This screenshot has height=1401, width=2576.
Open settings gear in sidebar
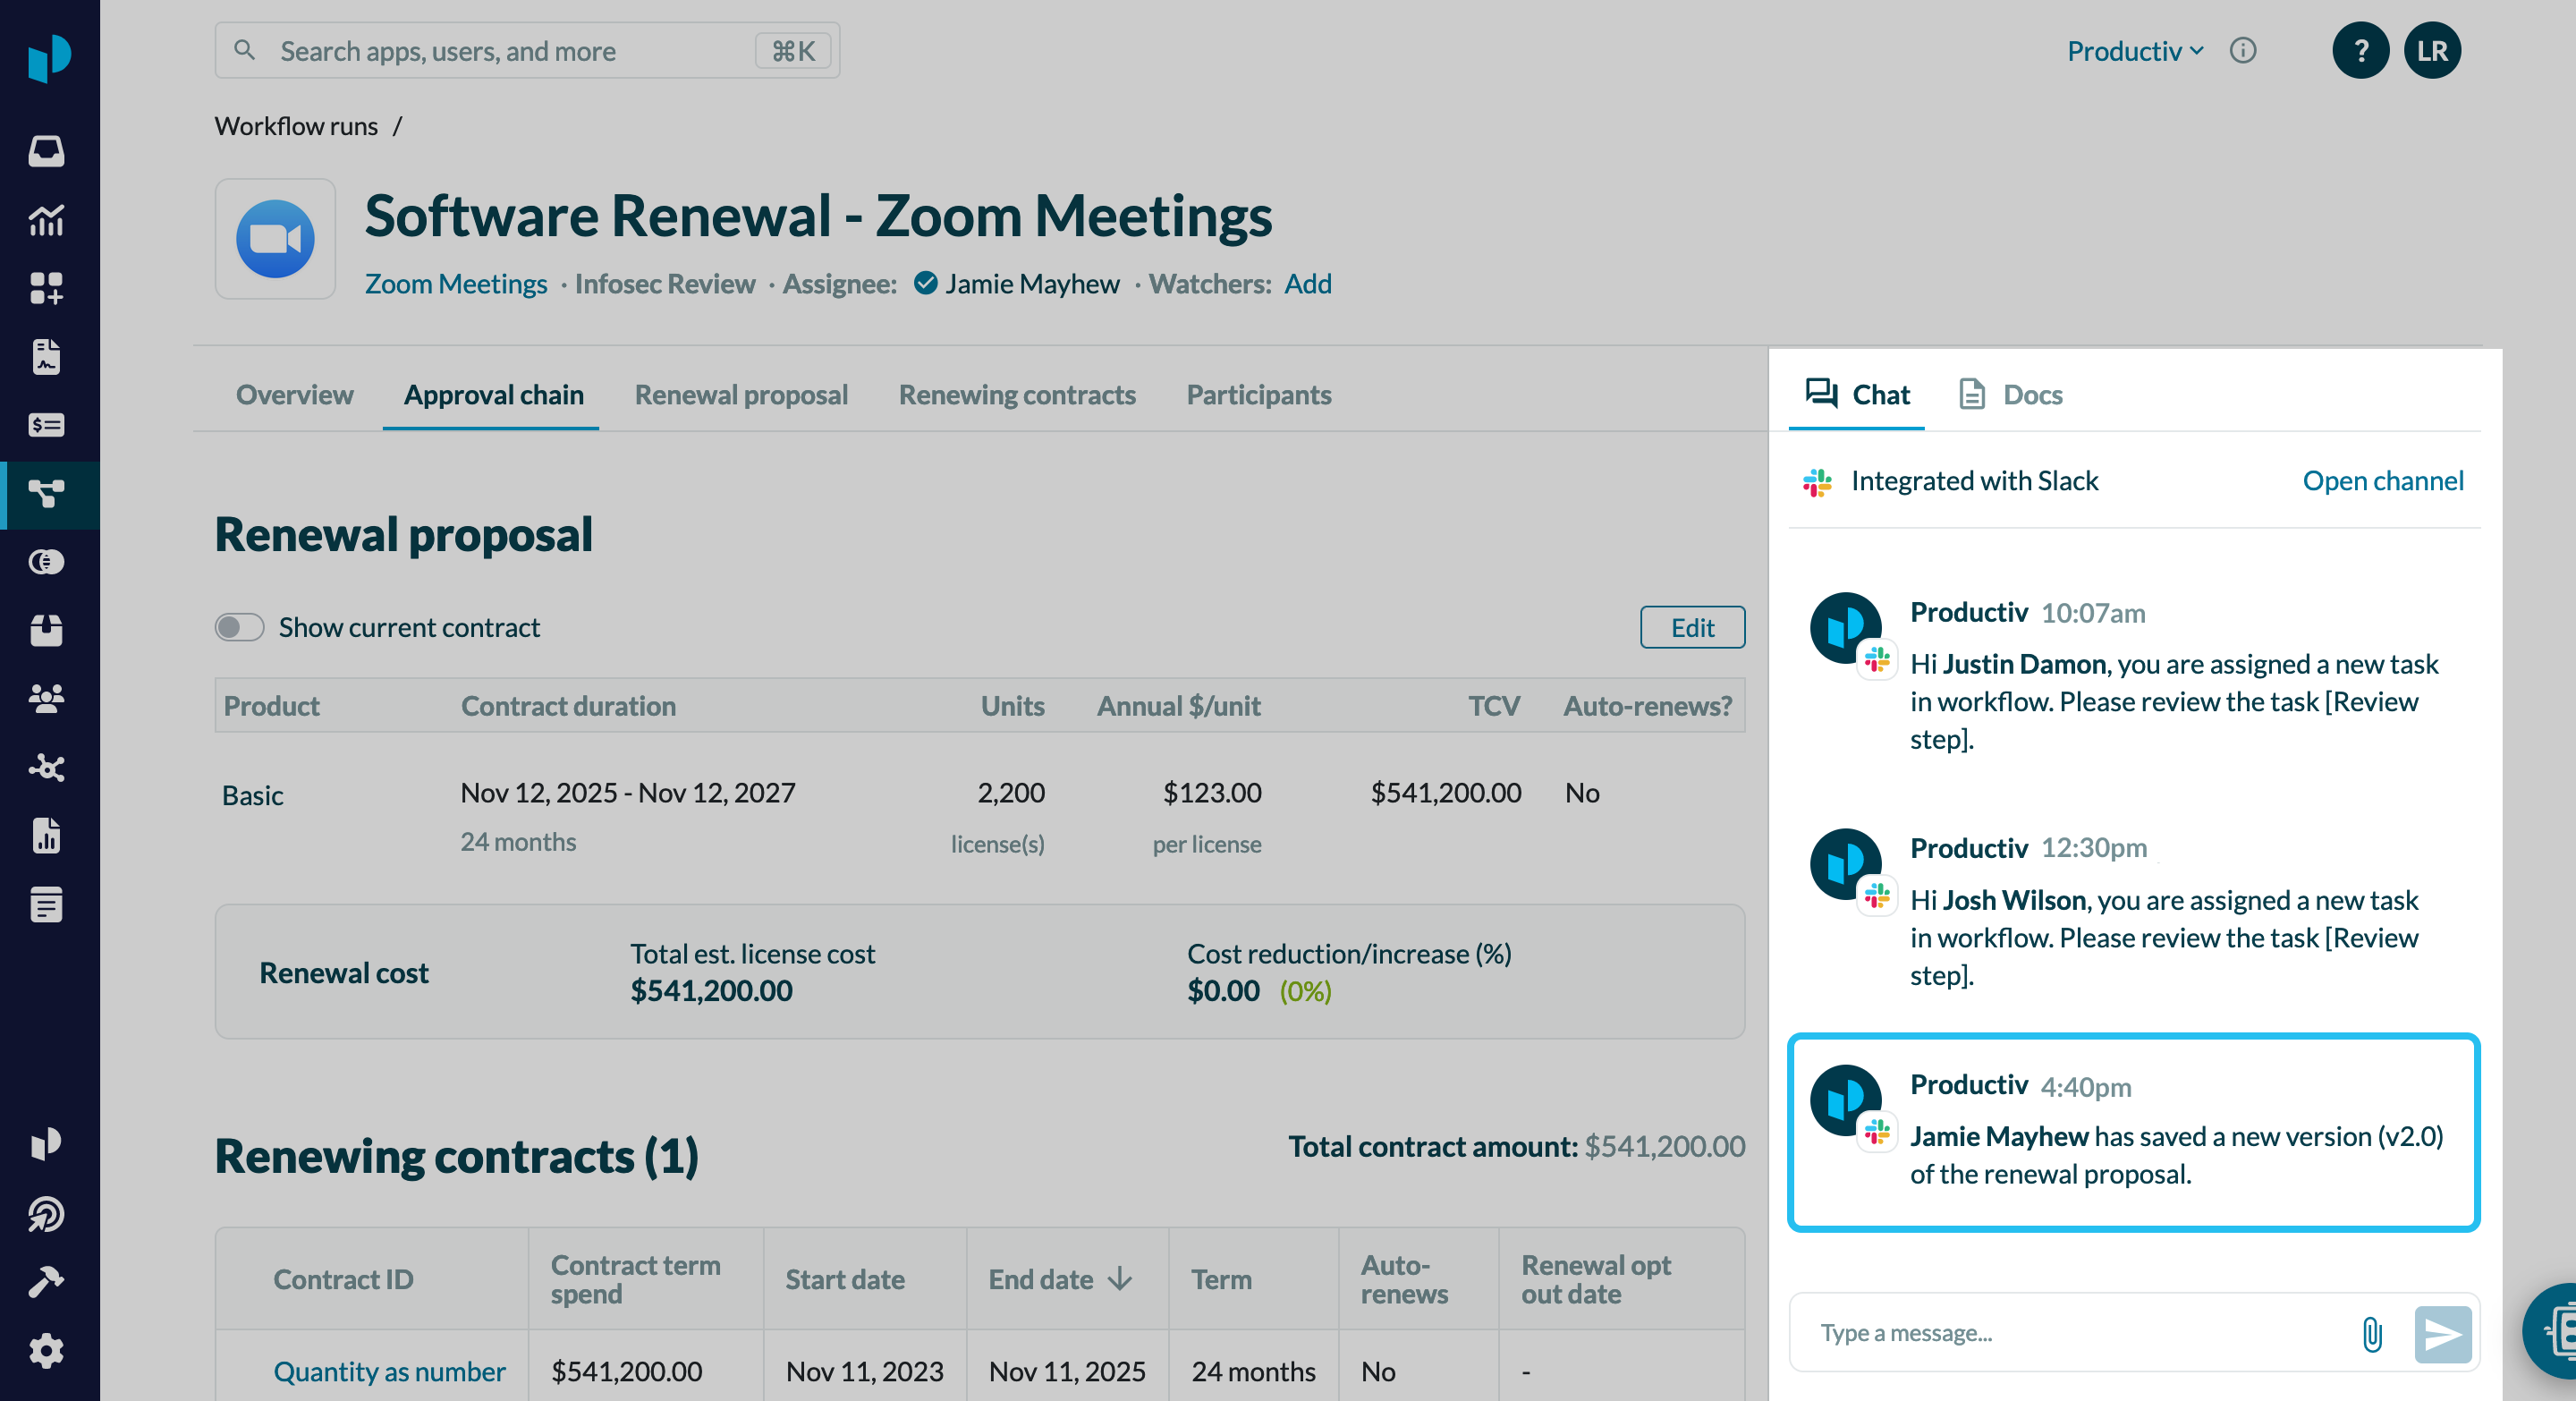coord(46,1350)
